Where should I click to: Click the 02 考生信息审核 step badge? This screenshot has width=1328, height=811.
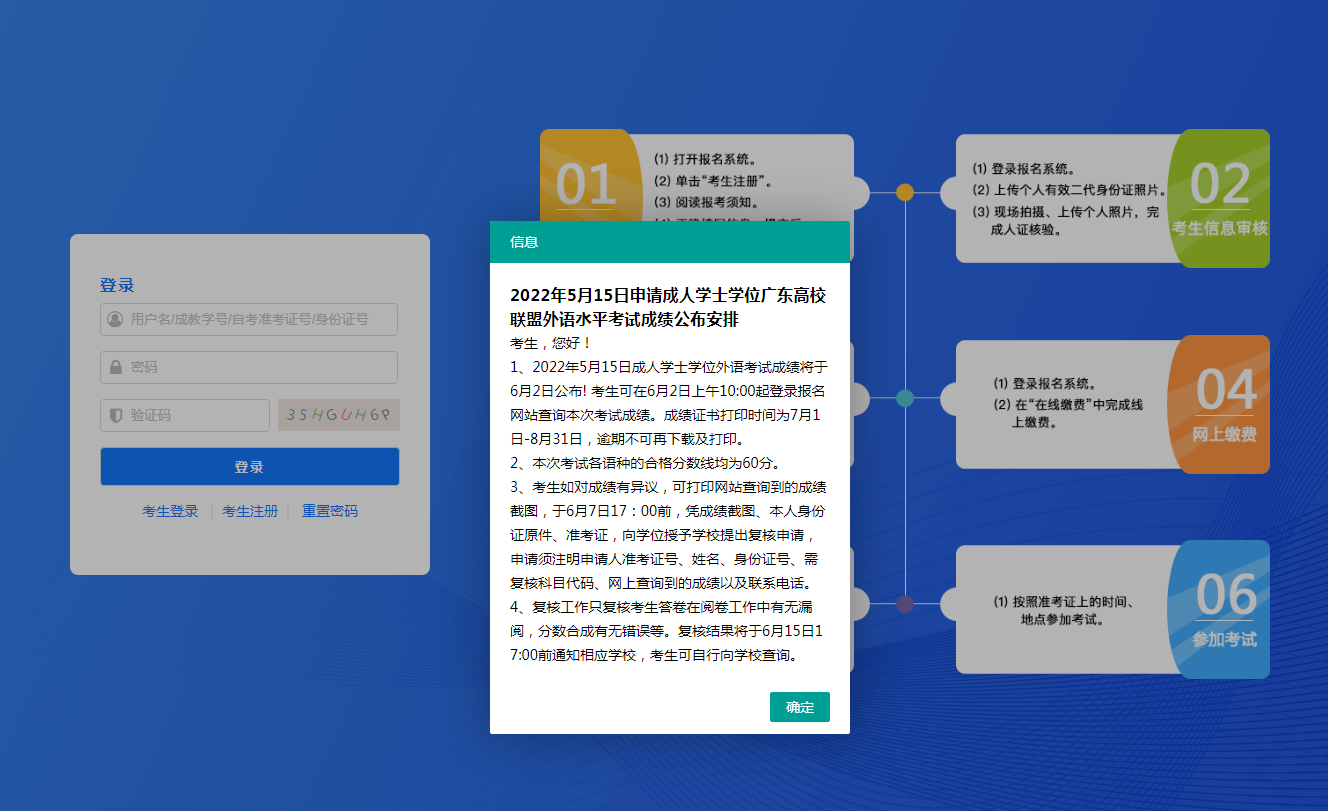pos(1220,199)
